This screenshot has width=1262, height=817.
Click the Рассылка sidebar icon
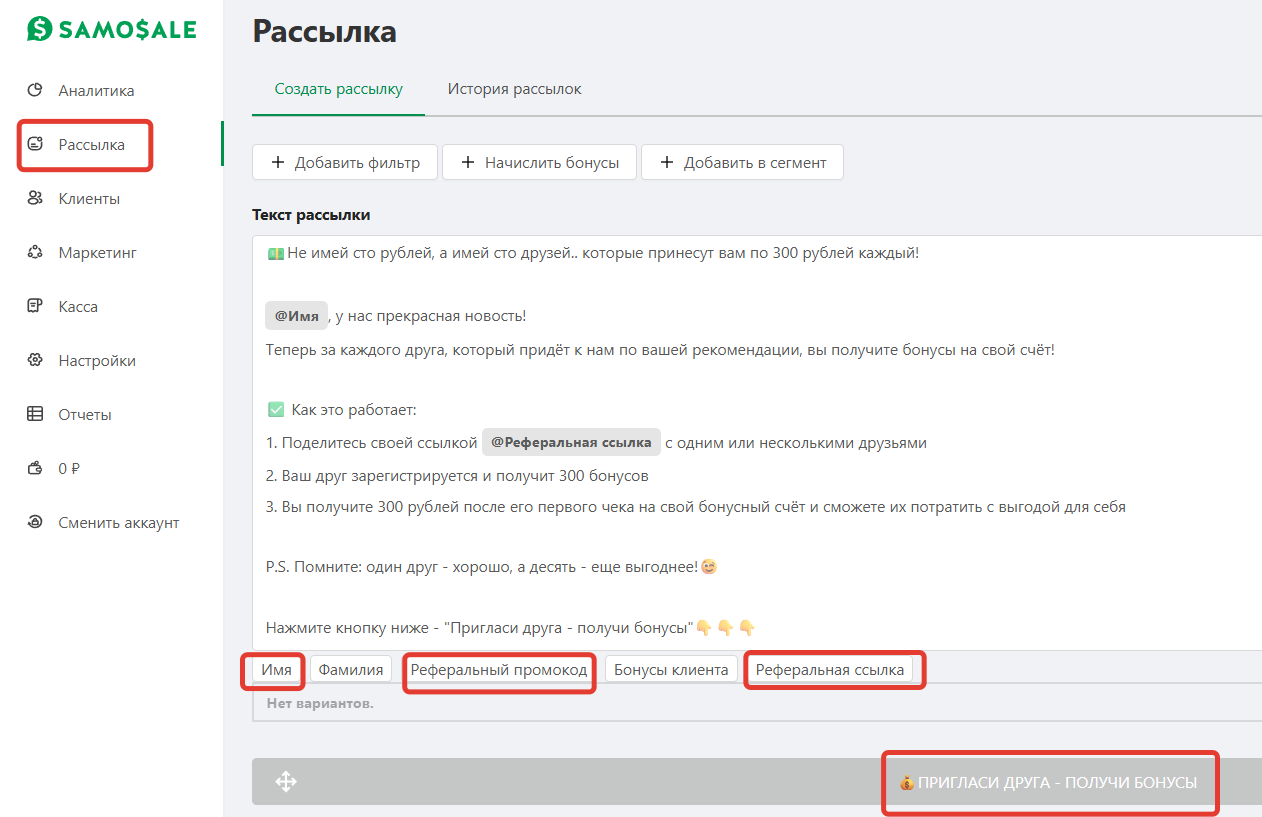pos(35,144)
